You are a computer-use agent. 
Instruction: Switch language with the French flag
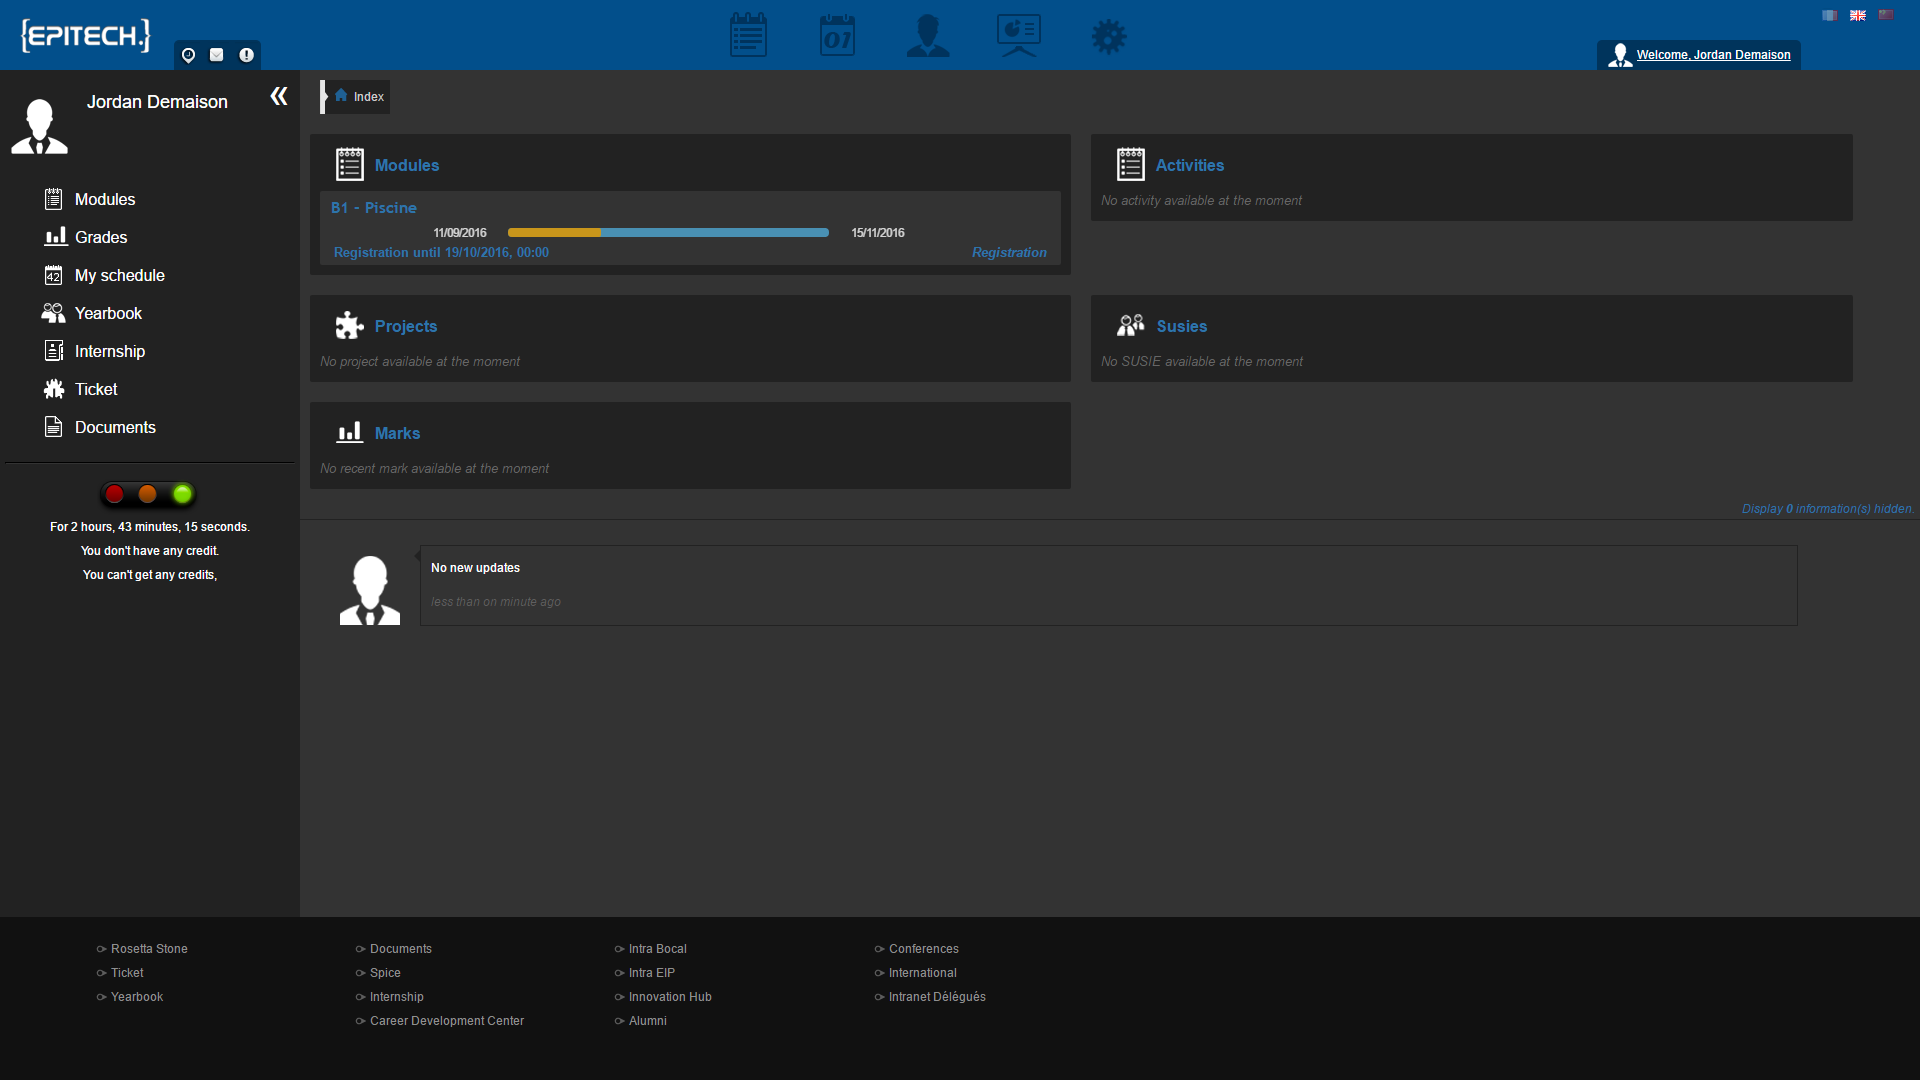click(x=1829, y=15)
